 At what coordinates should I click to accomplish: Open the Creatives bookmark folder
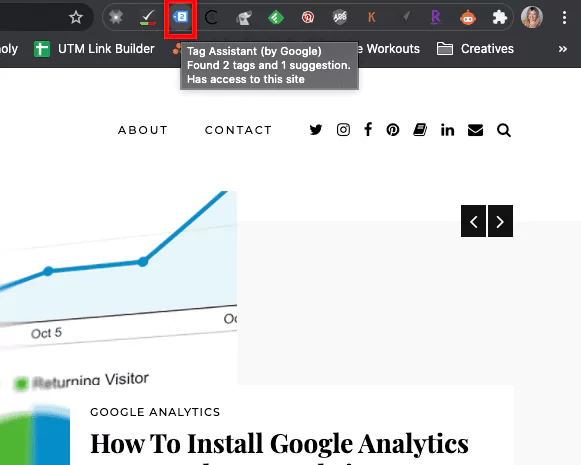pos(475,49)
